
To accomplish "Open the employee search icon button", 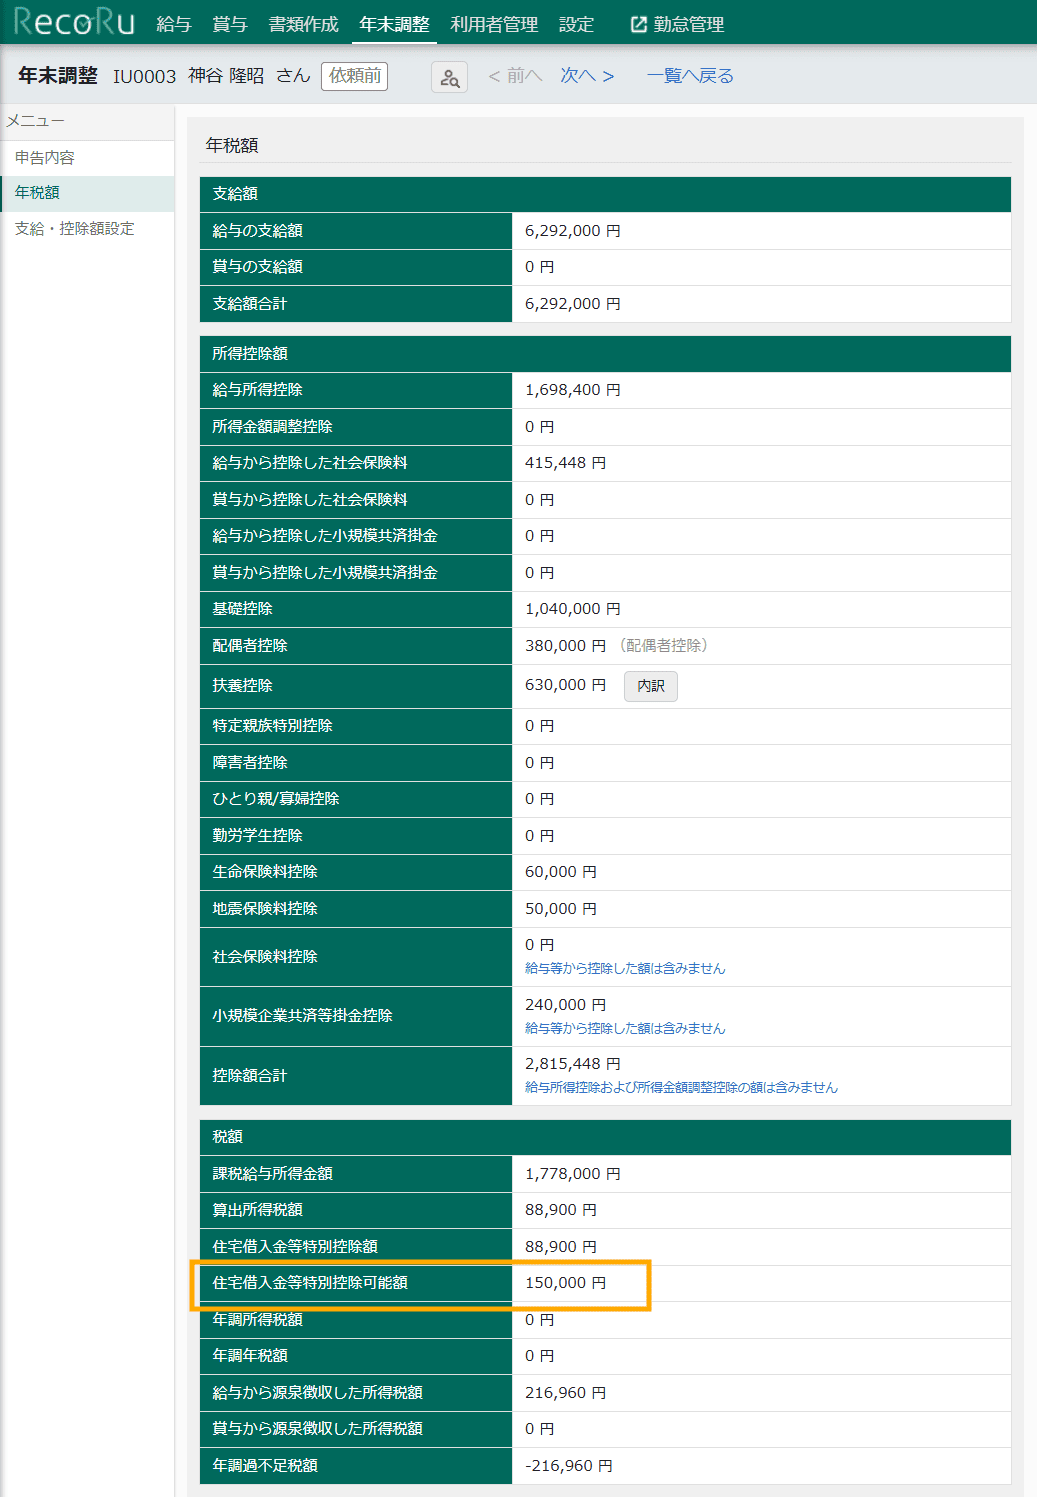I will point(449,77).
